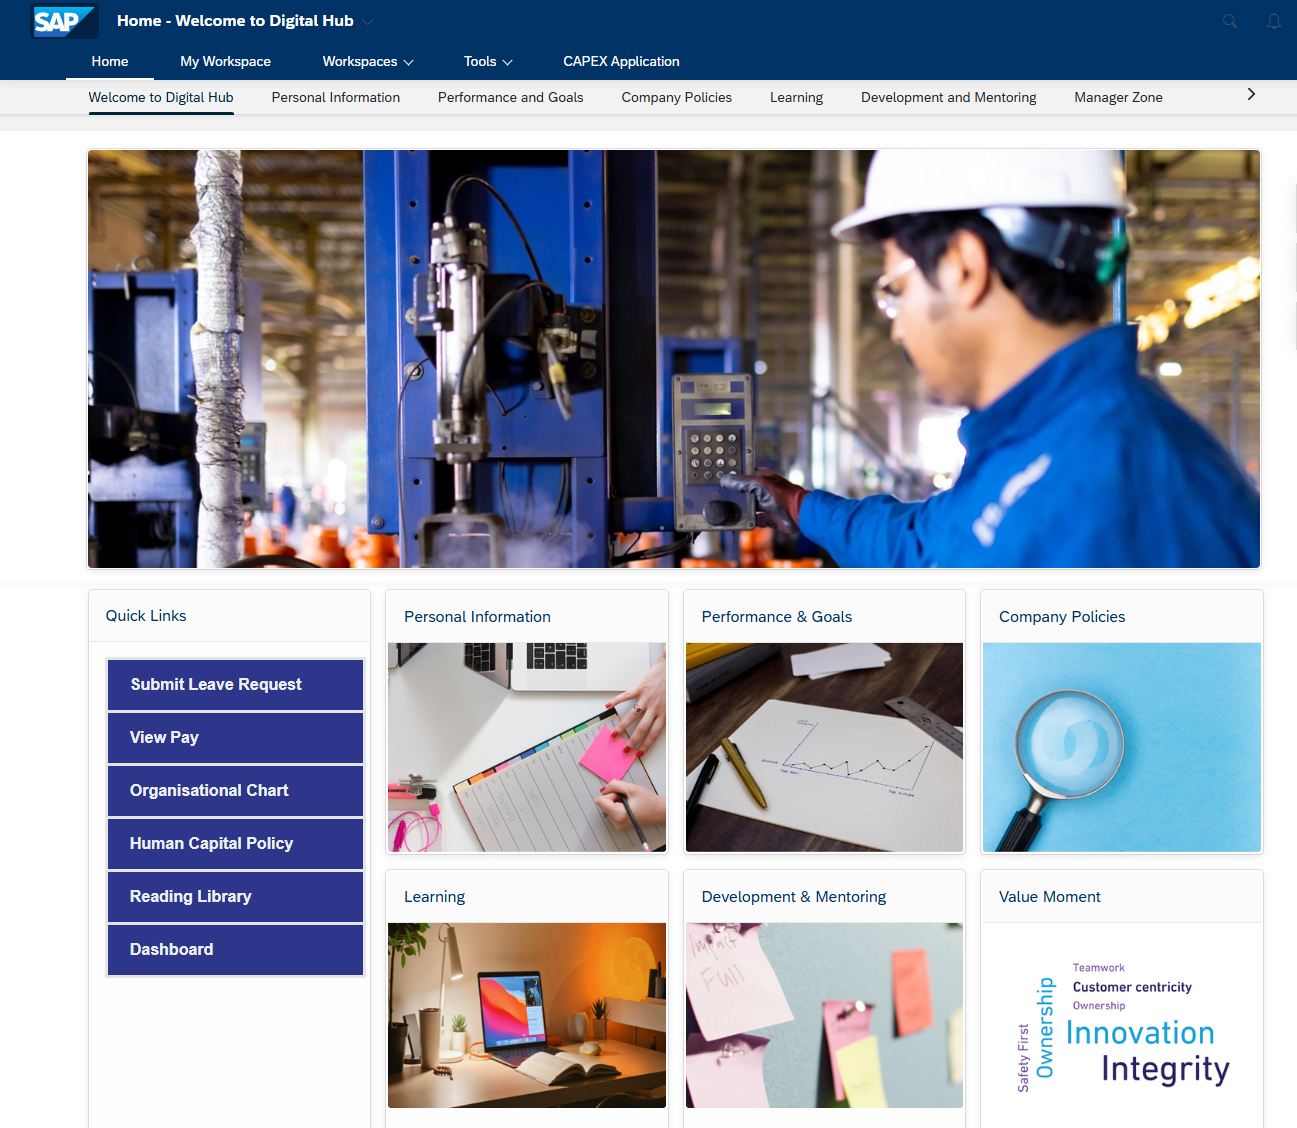Open the Personal Information card image
Image resolution: width=1297 pixels, height=1128 pixels.
point(527,747)
